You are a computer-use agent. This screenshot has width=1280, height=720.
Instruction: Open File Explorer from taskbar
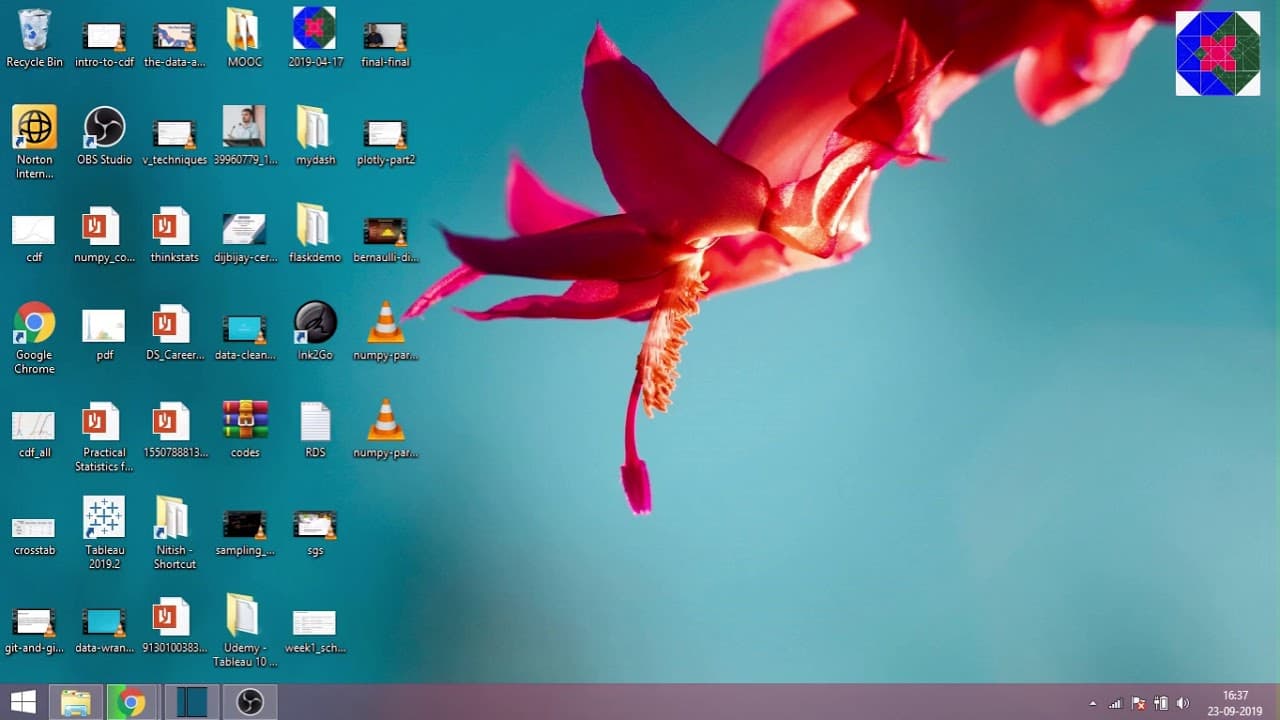click(76, 702)
